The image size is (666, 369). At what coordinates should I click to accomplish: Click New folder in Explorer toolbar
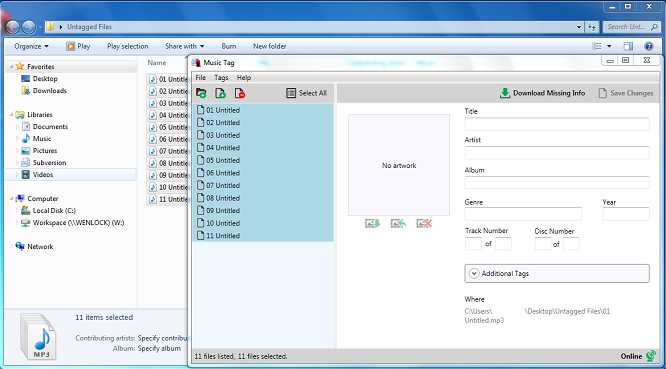point(270,46)
